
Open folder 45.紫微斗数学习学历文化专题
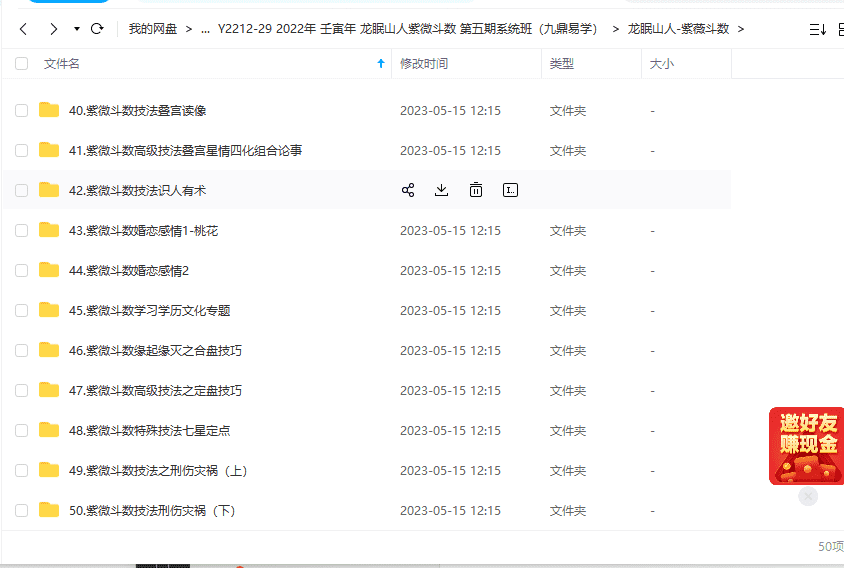(150, 310)
